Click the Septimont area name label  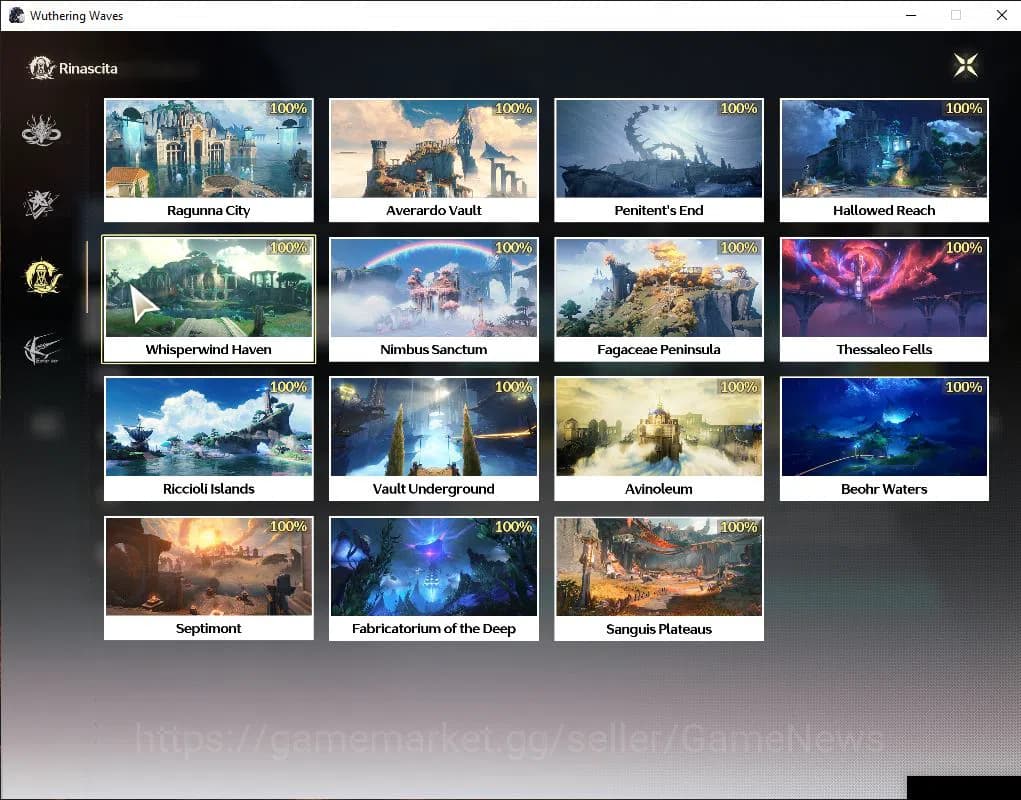[x=208, y=628]
